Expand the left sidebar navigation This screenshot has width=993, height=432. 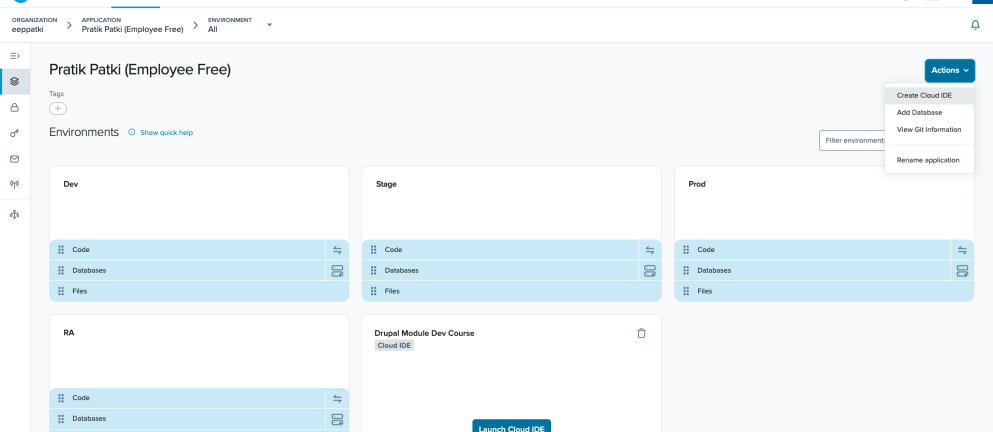click(14, 56)
